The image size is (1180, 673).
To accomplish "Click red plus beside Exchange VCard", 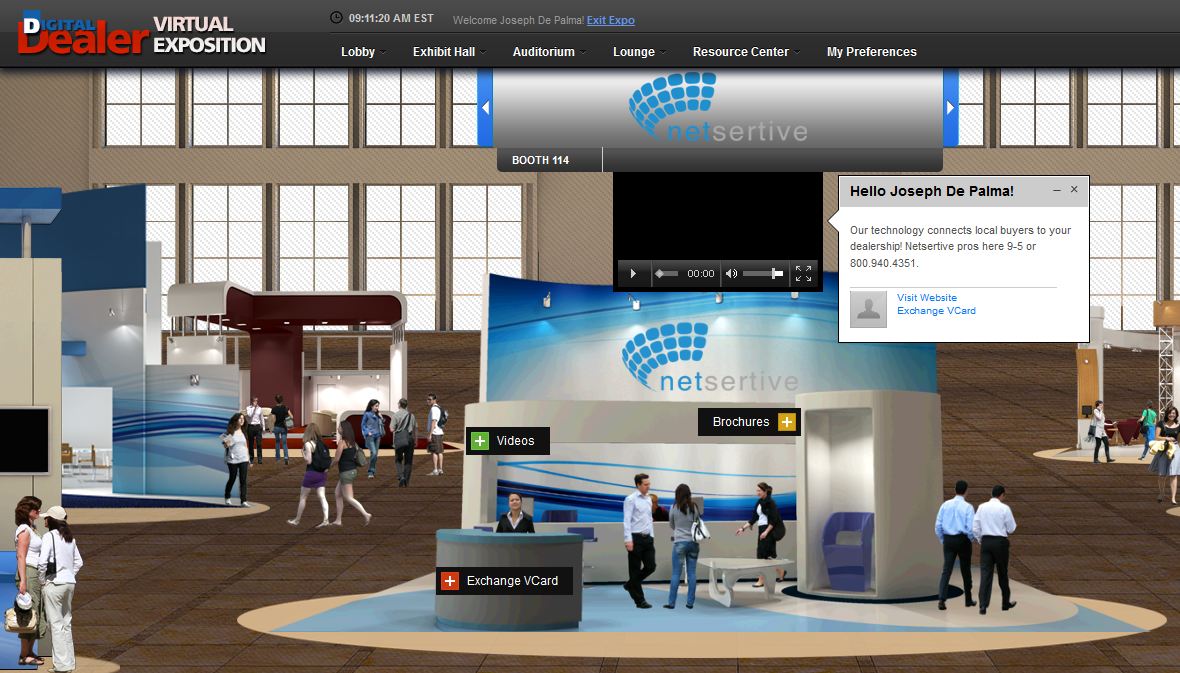I will click(450, 581).
